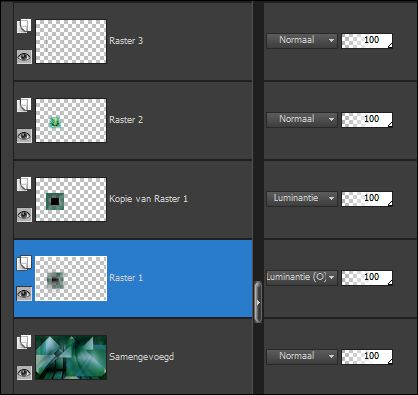Click the Samengevoegd layer thumbnail

point(71,357)
